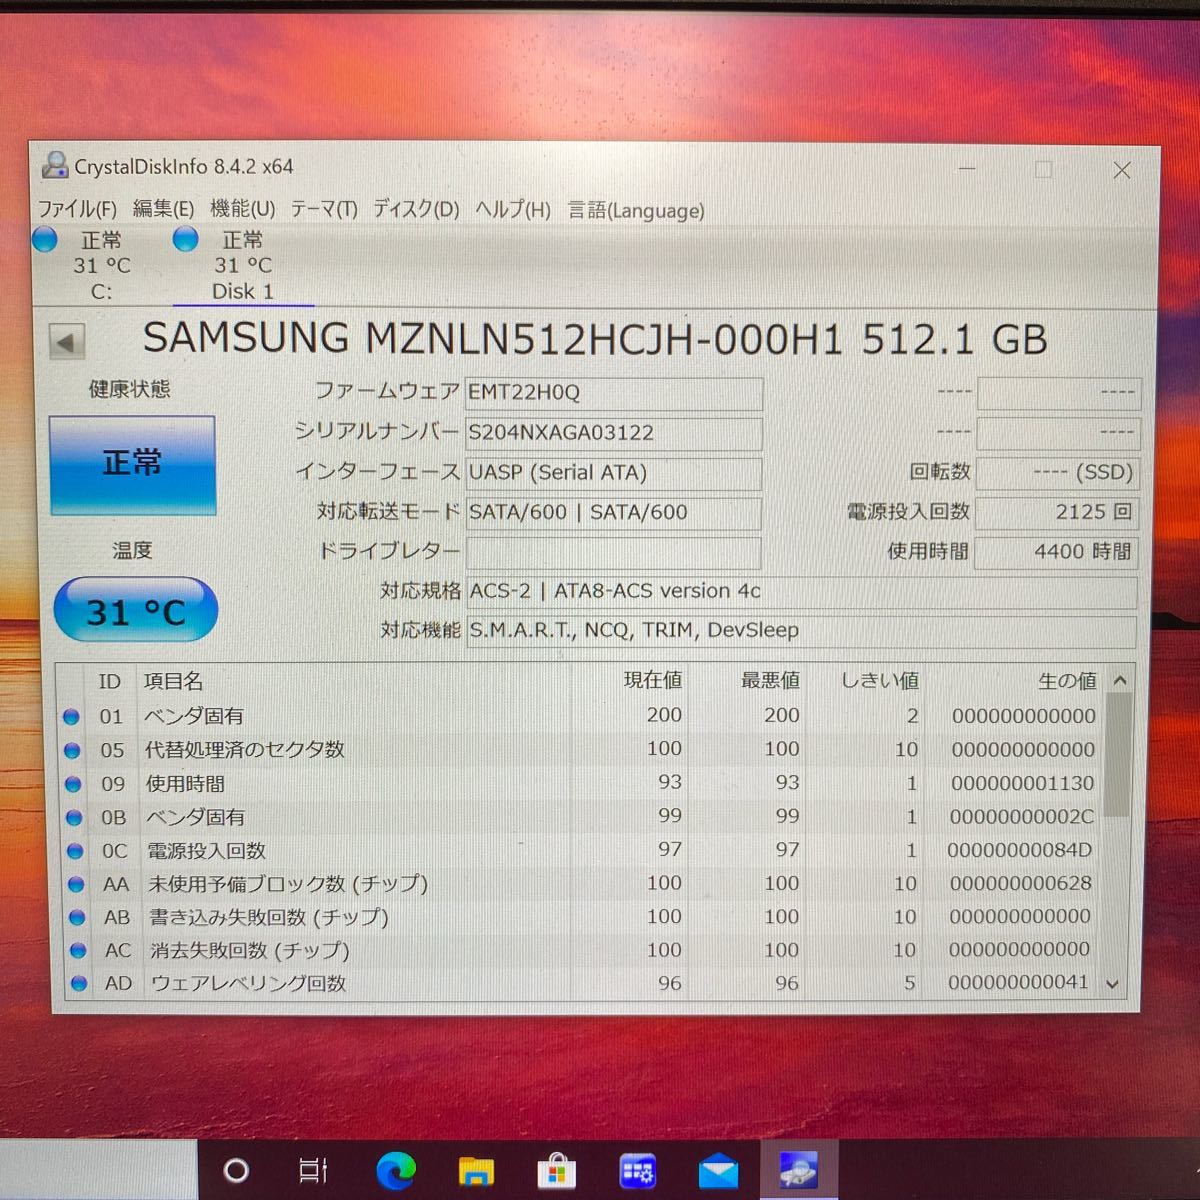
Task: Open File Explorer from taskbar
Action: (476, 1171)
